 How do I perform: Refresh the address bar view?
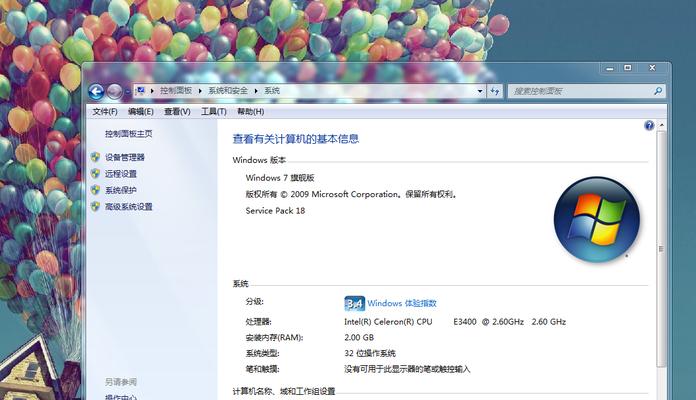coord(494,91)
